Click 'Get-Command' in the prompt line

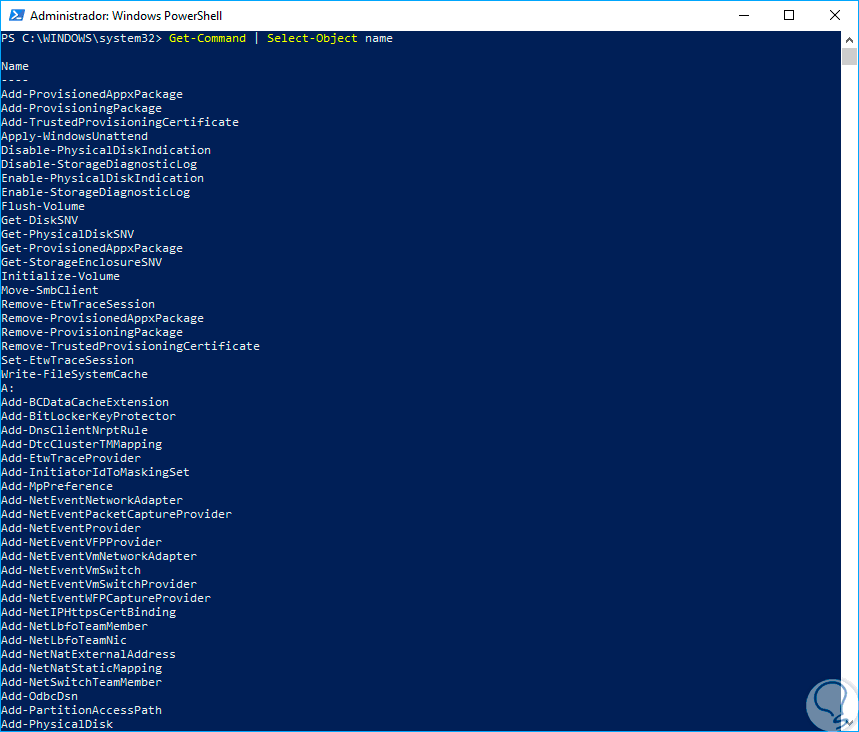pyautogui.click(x=207, y=38)
